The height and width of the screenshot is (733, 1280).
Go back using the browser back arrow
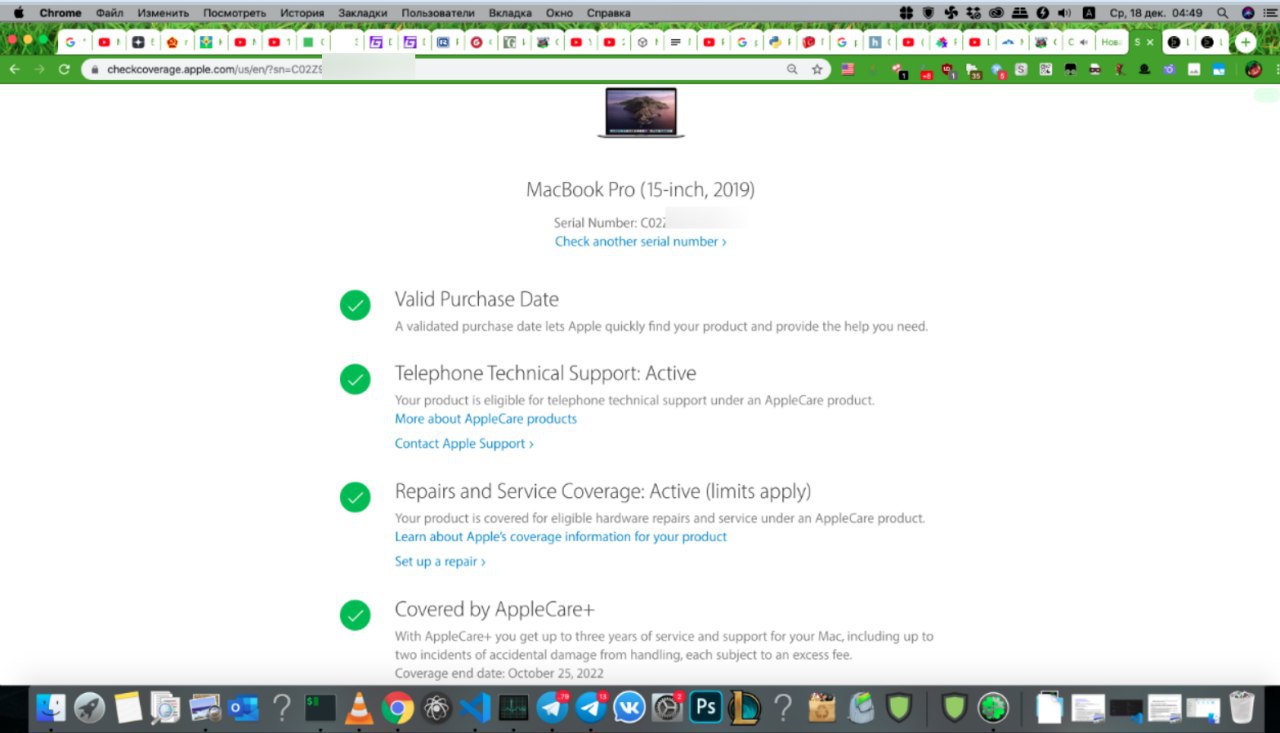point(15,69)
